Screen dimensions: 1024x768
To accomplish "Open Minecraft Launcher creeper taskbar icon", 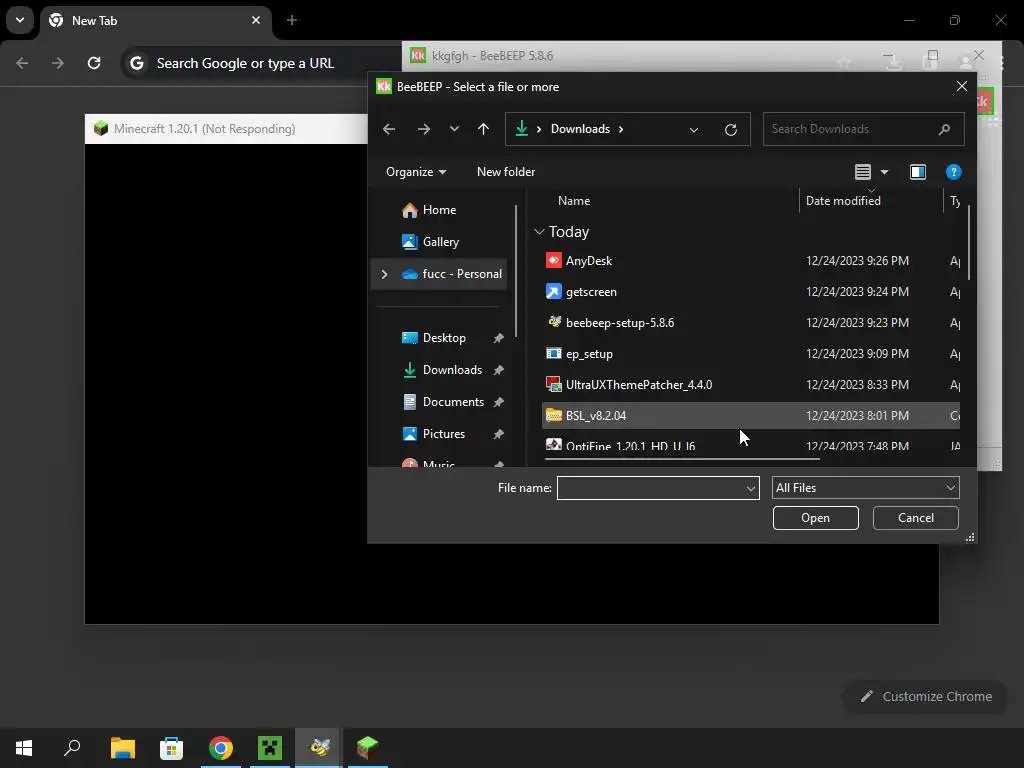I will pyautogui.click(x=270, y=748).
